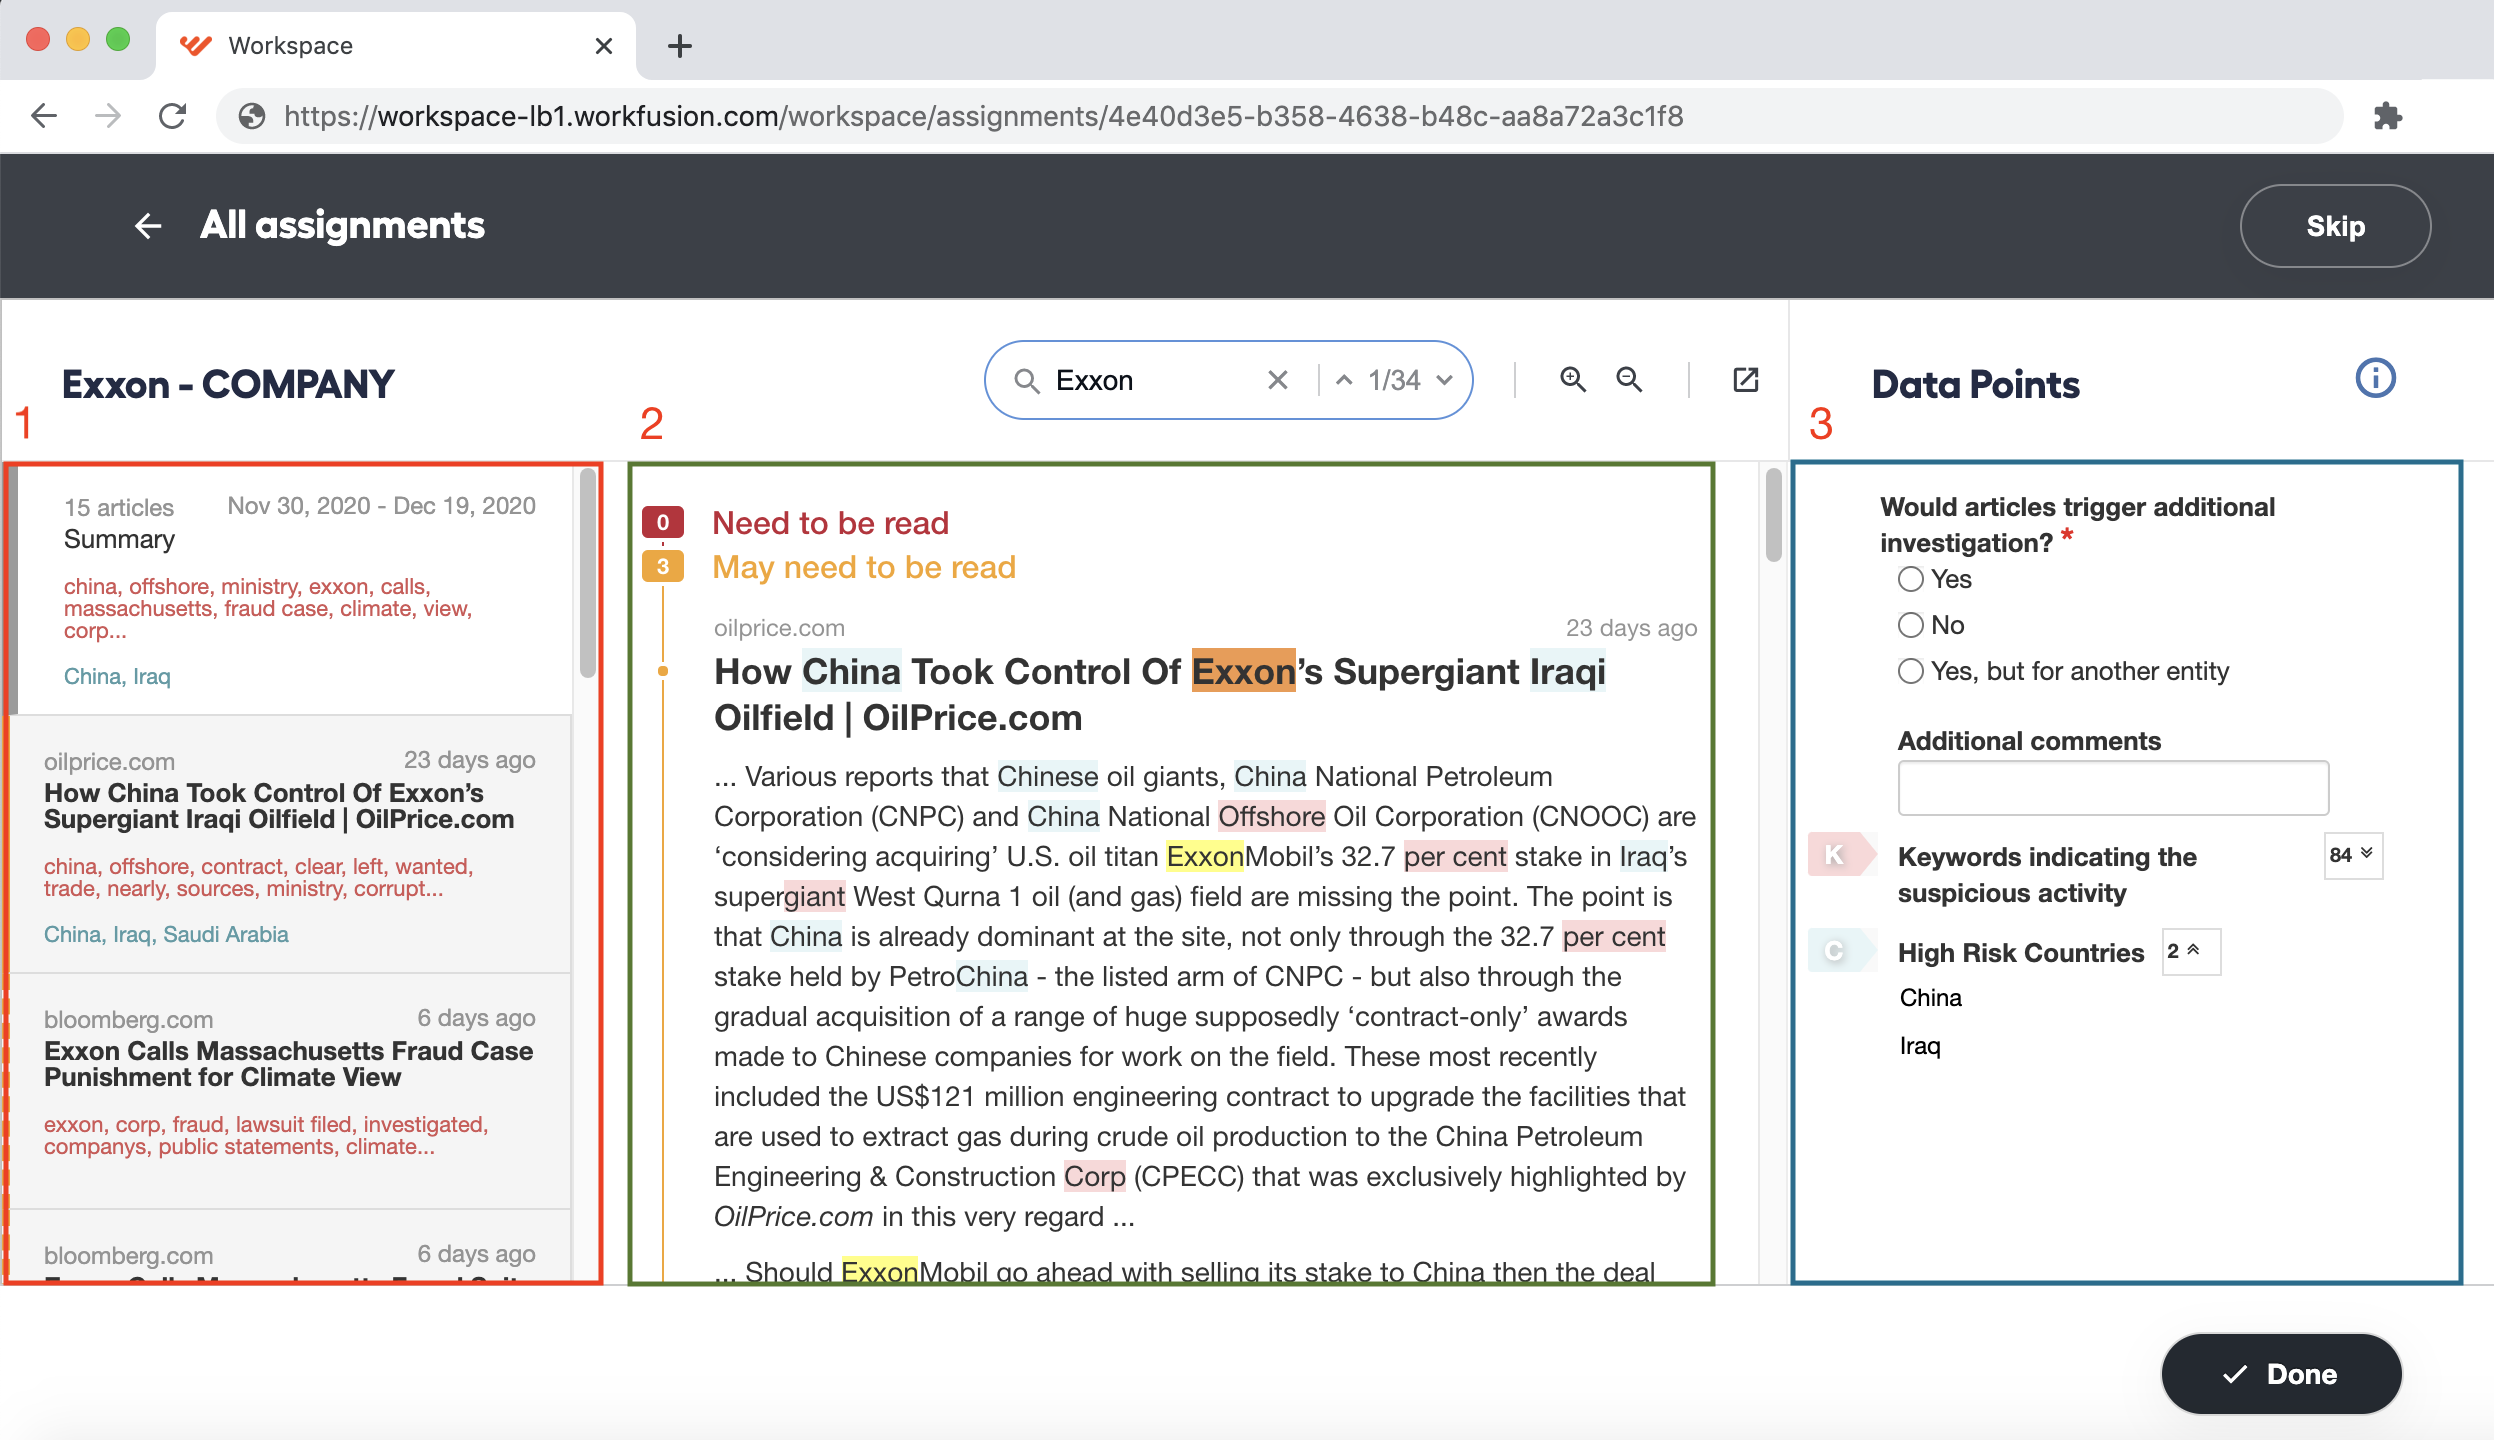
Task: Click the May need to be read label
Action: coord(863,567)
